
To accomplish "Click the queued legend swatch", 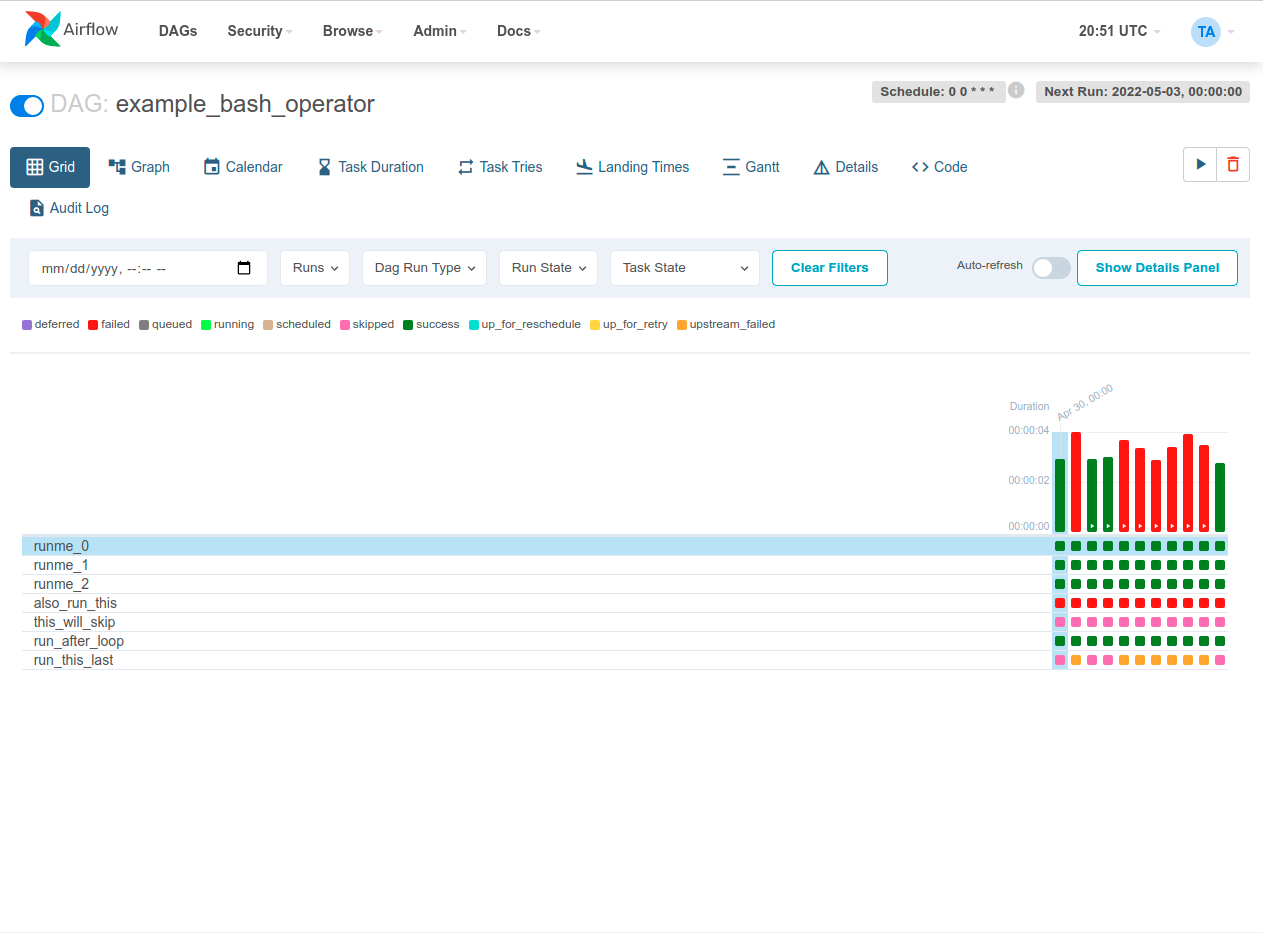I will pyautogui.click(x=144, y=325).
